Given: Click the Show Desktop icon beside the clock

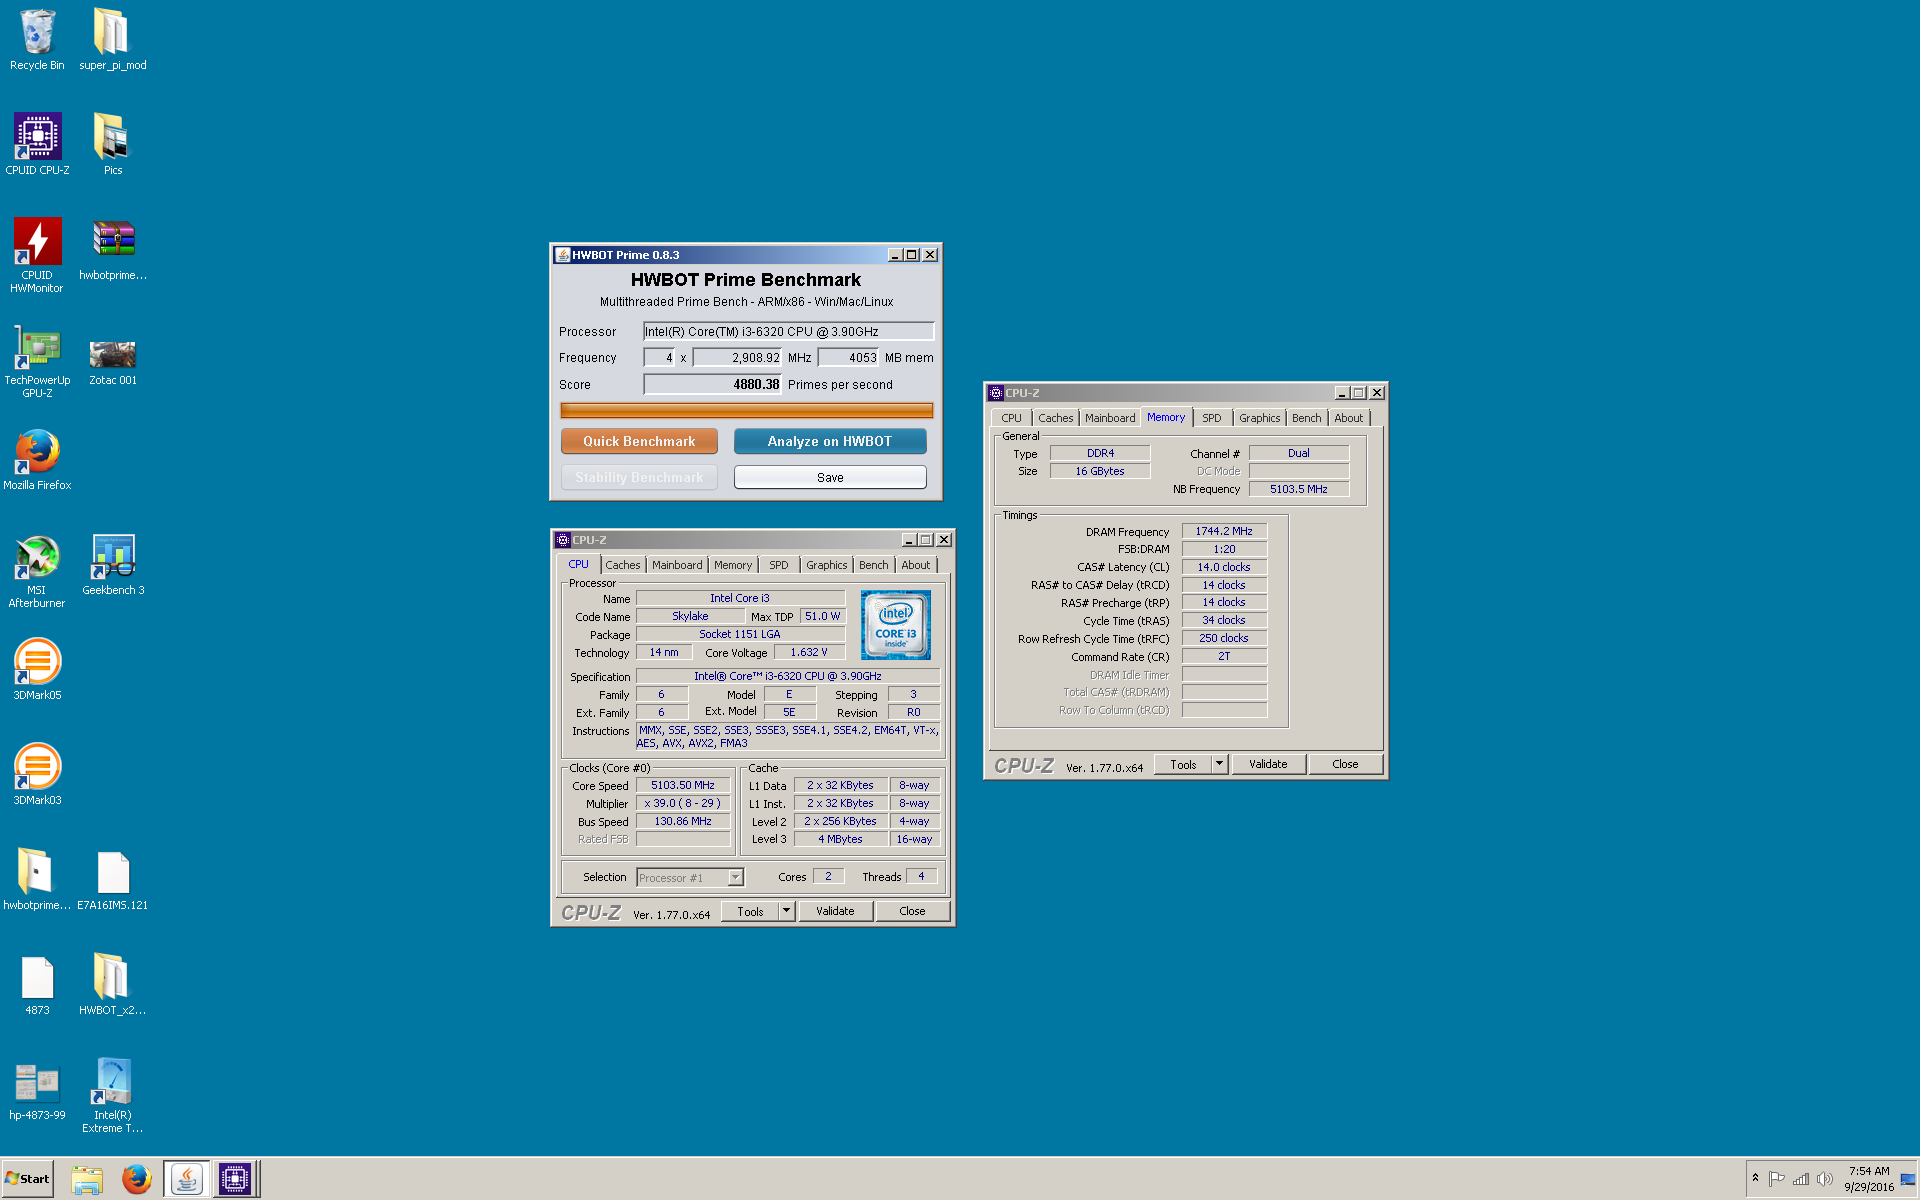Looking at the screenshot, I should [x=1908, y=1179].
